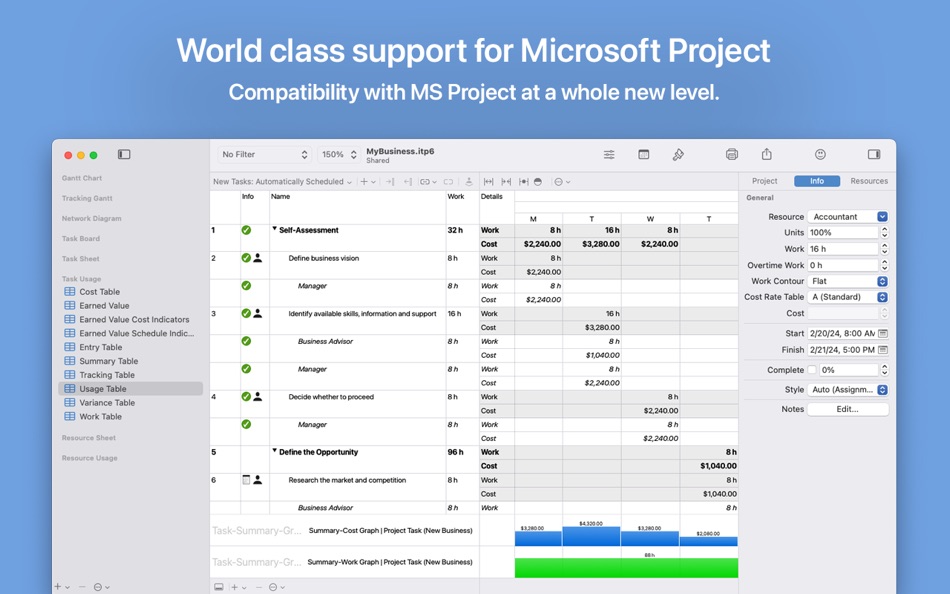Click the fit-to-width timescale icon

(x=488, y=182)
